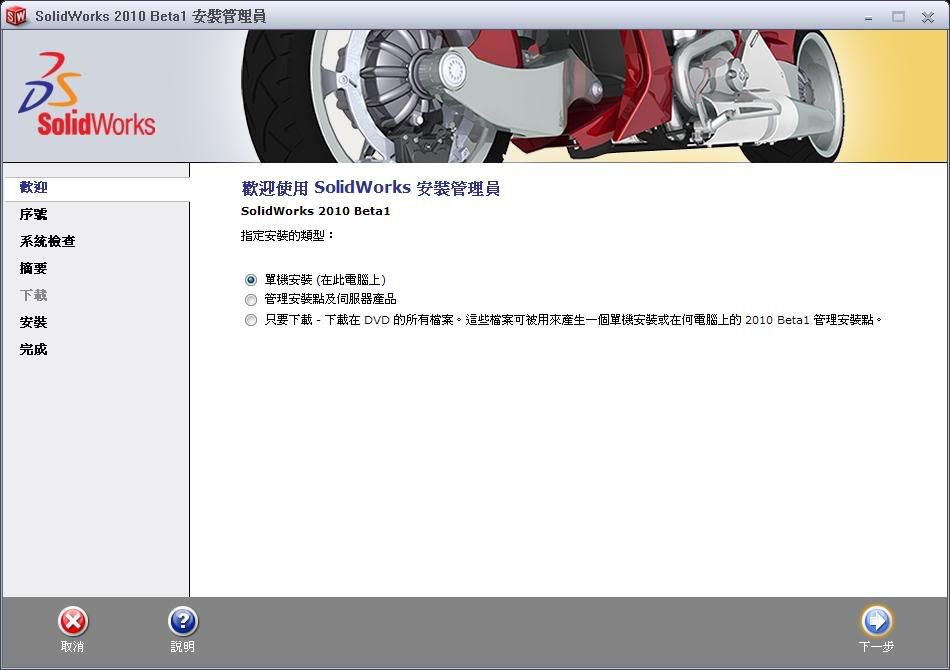Click the SW icon in the title bar

(16, 16)
